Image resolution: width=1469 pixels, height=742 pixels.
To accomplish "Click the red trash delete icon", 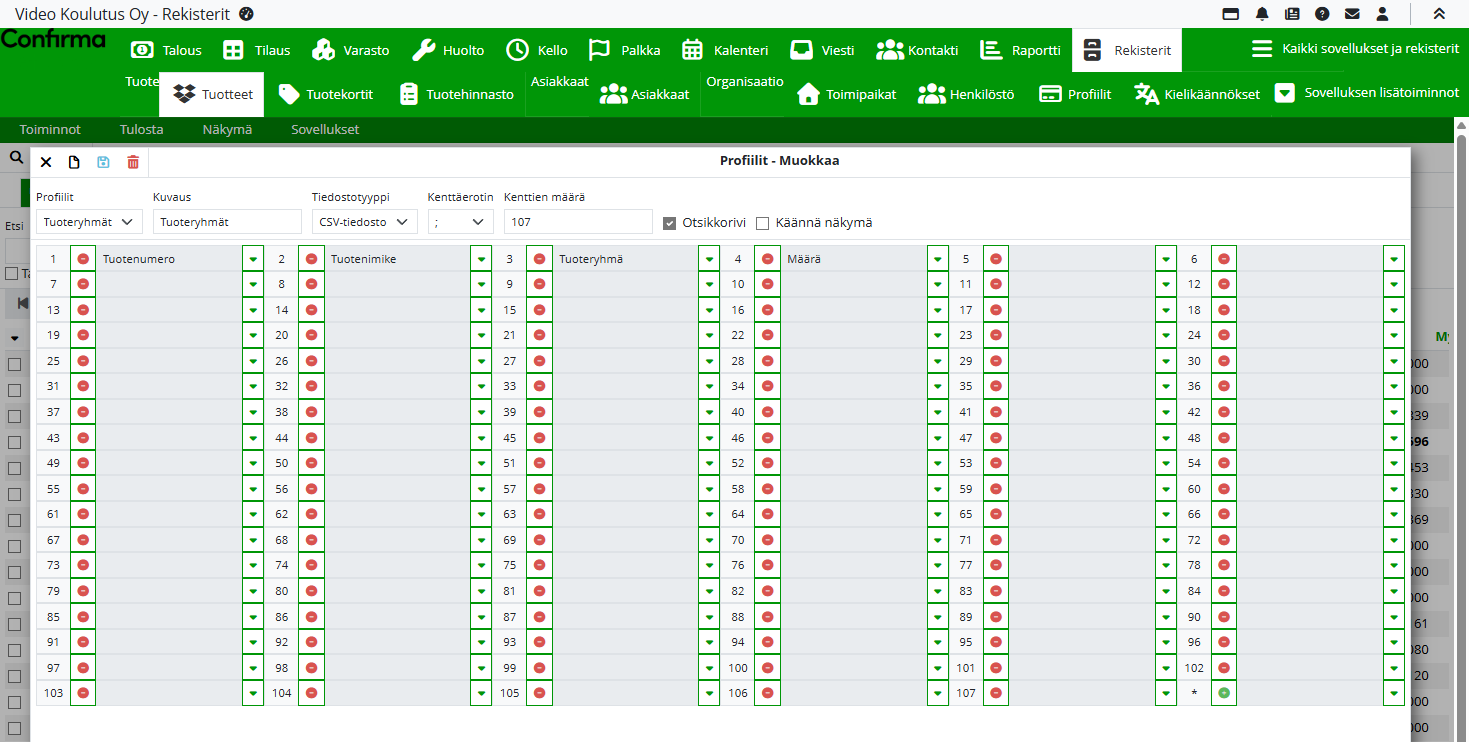I will (133, 162).
